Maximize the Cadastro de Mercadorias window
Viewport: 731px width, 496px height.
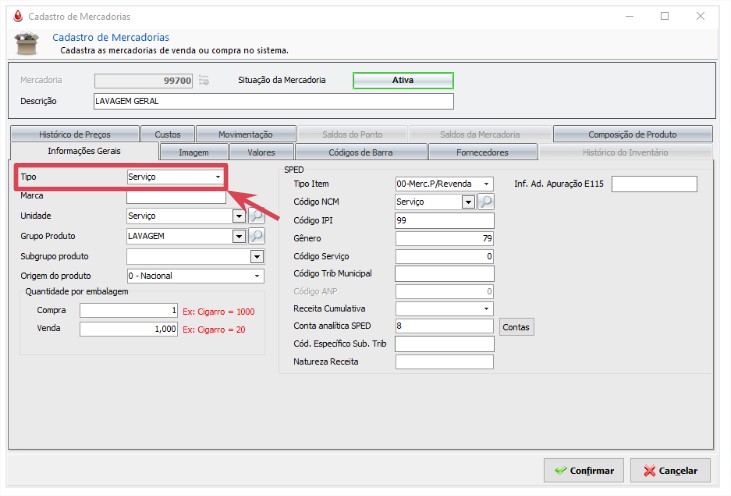(x=665, y=16)
